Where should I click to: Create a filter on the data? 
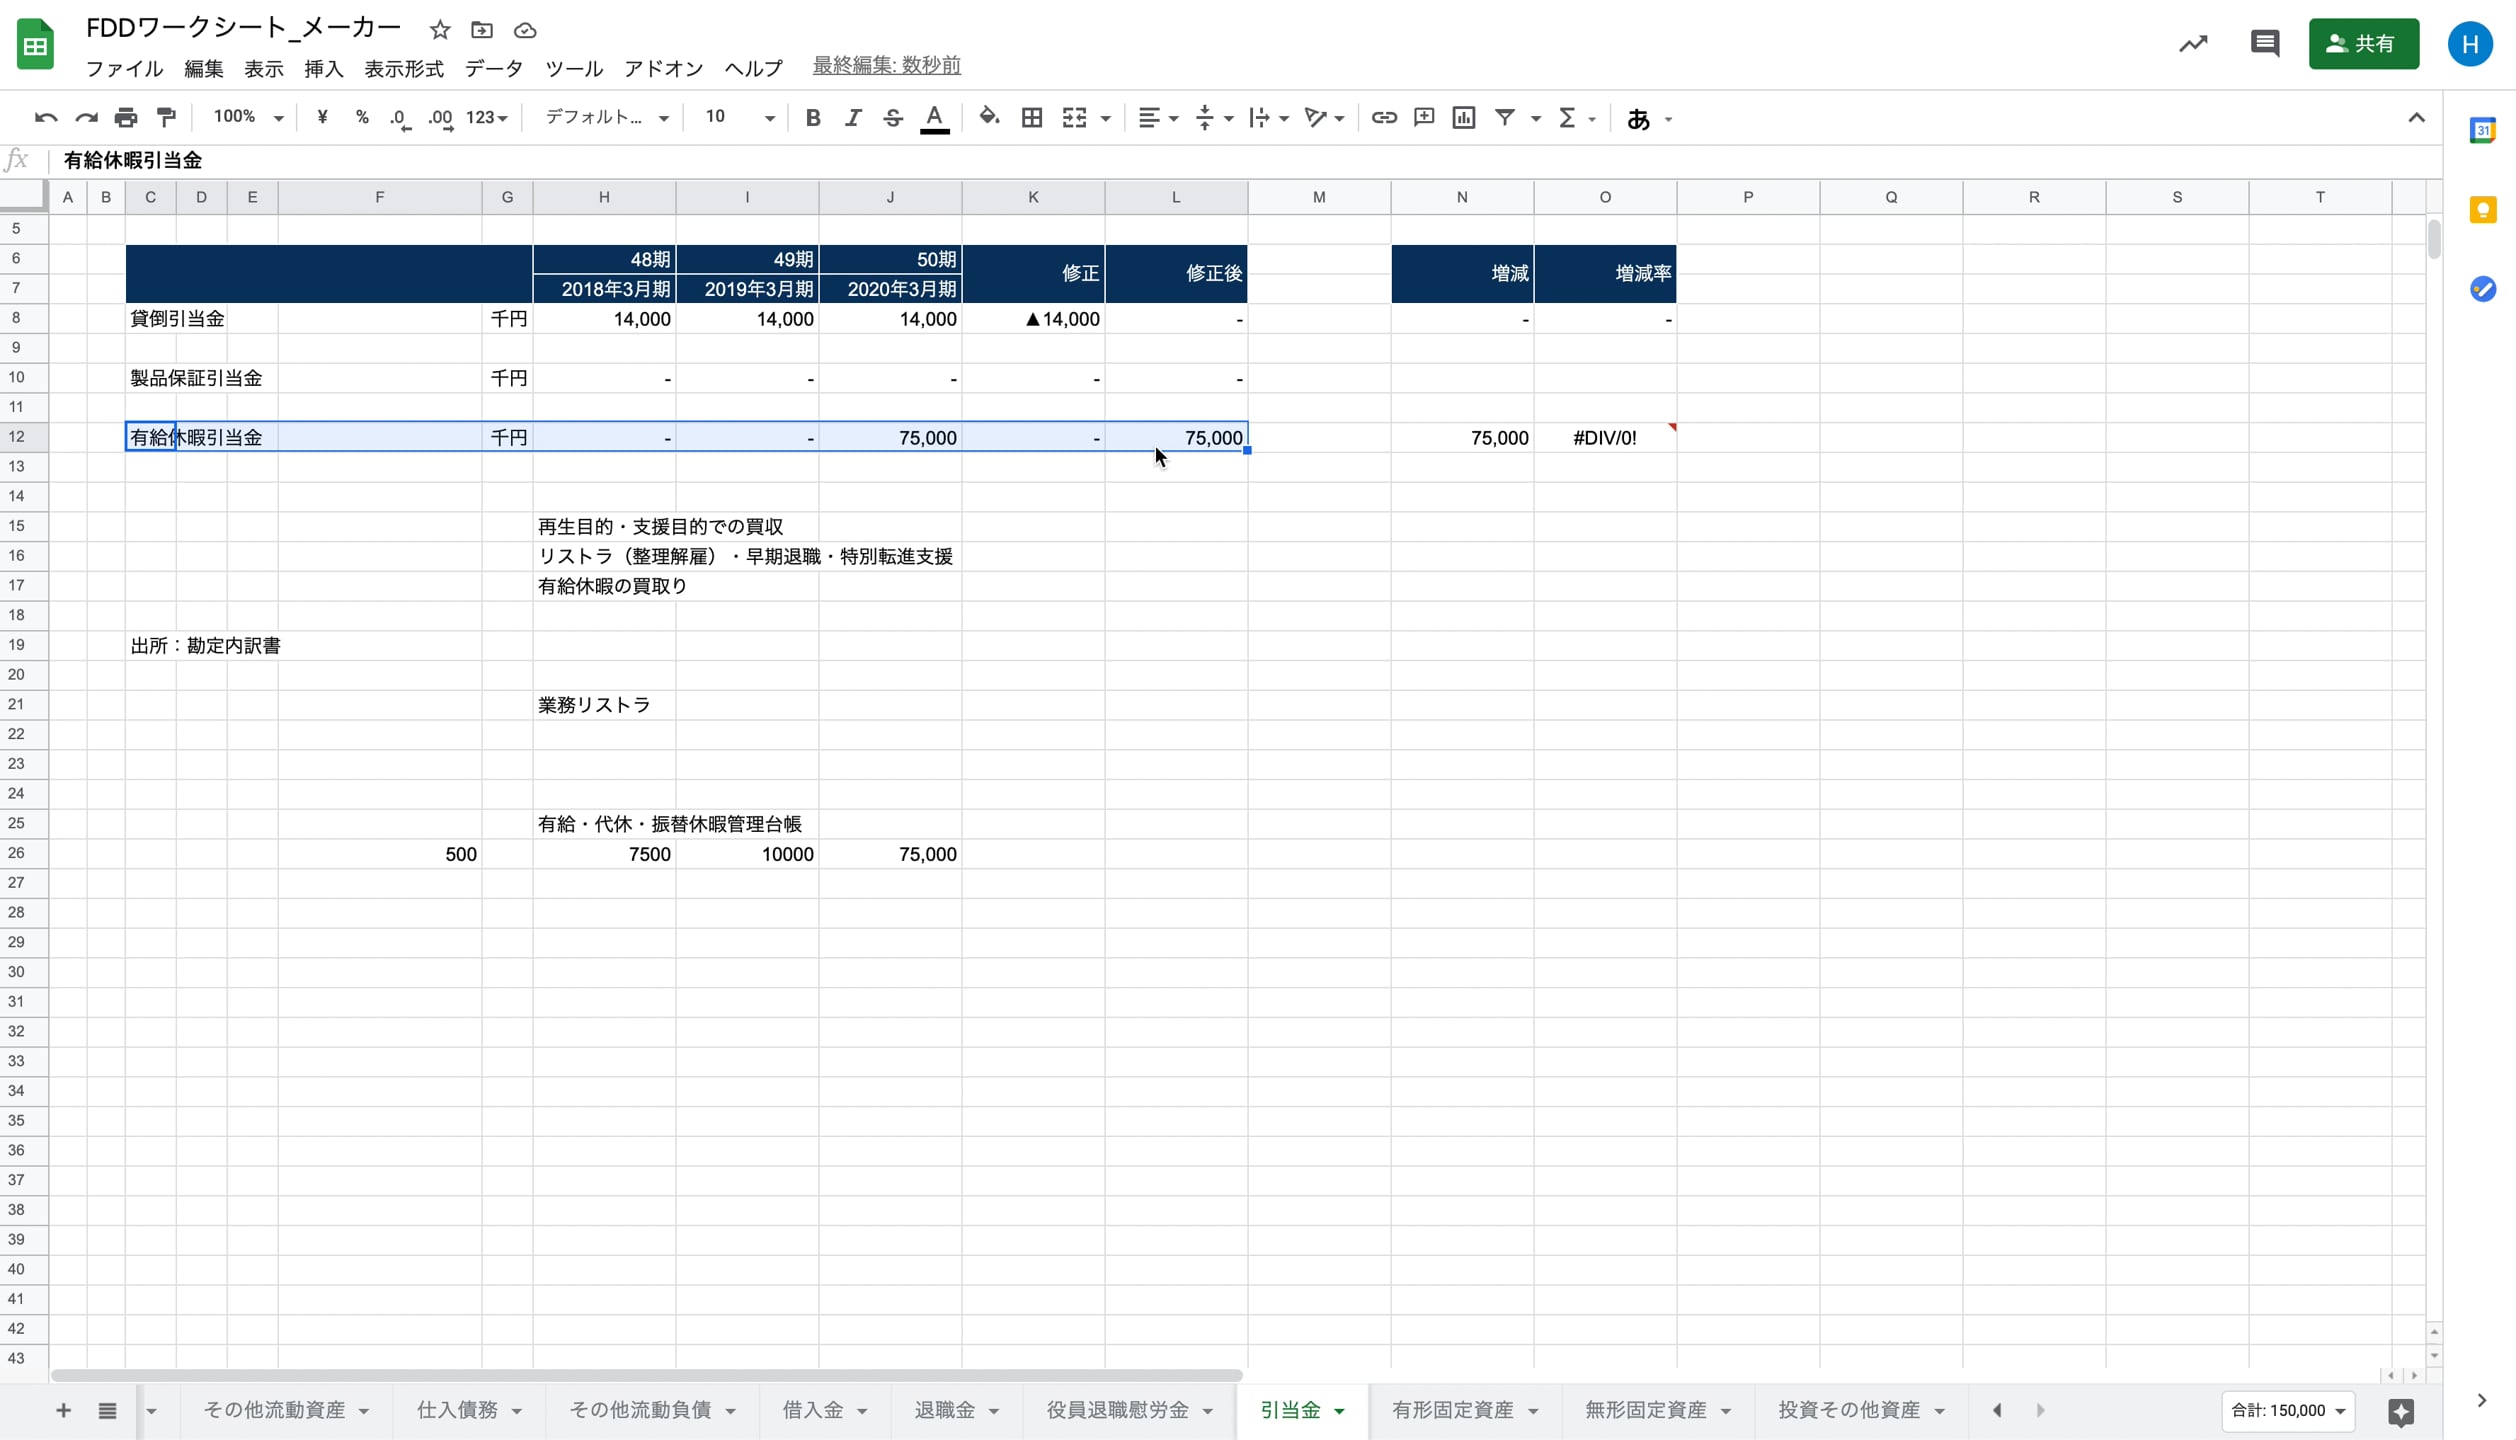coord(1505,117)
